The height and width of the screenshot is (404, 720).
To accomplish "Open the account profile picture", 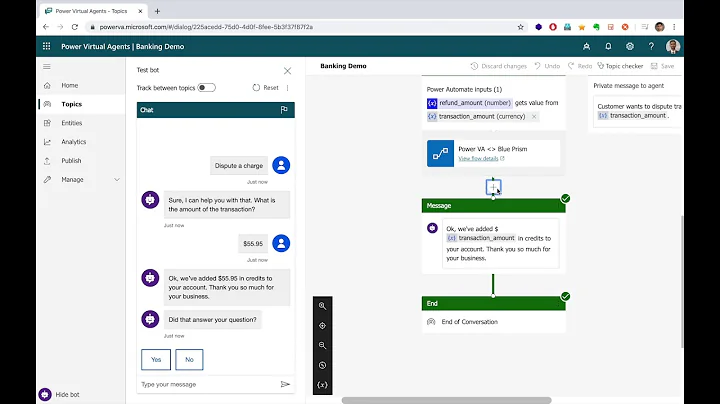I will click(673, 46).
